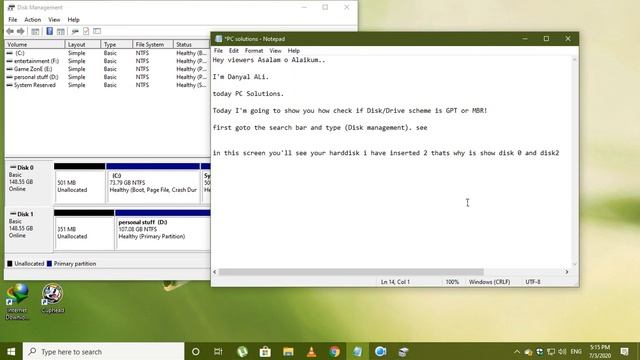Image resolution: width=640 pixels, height=360 pixels.
Task: Click the Forward arrow in Disk Management toolbar
Action: [21, 31]
